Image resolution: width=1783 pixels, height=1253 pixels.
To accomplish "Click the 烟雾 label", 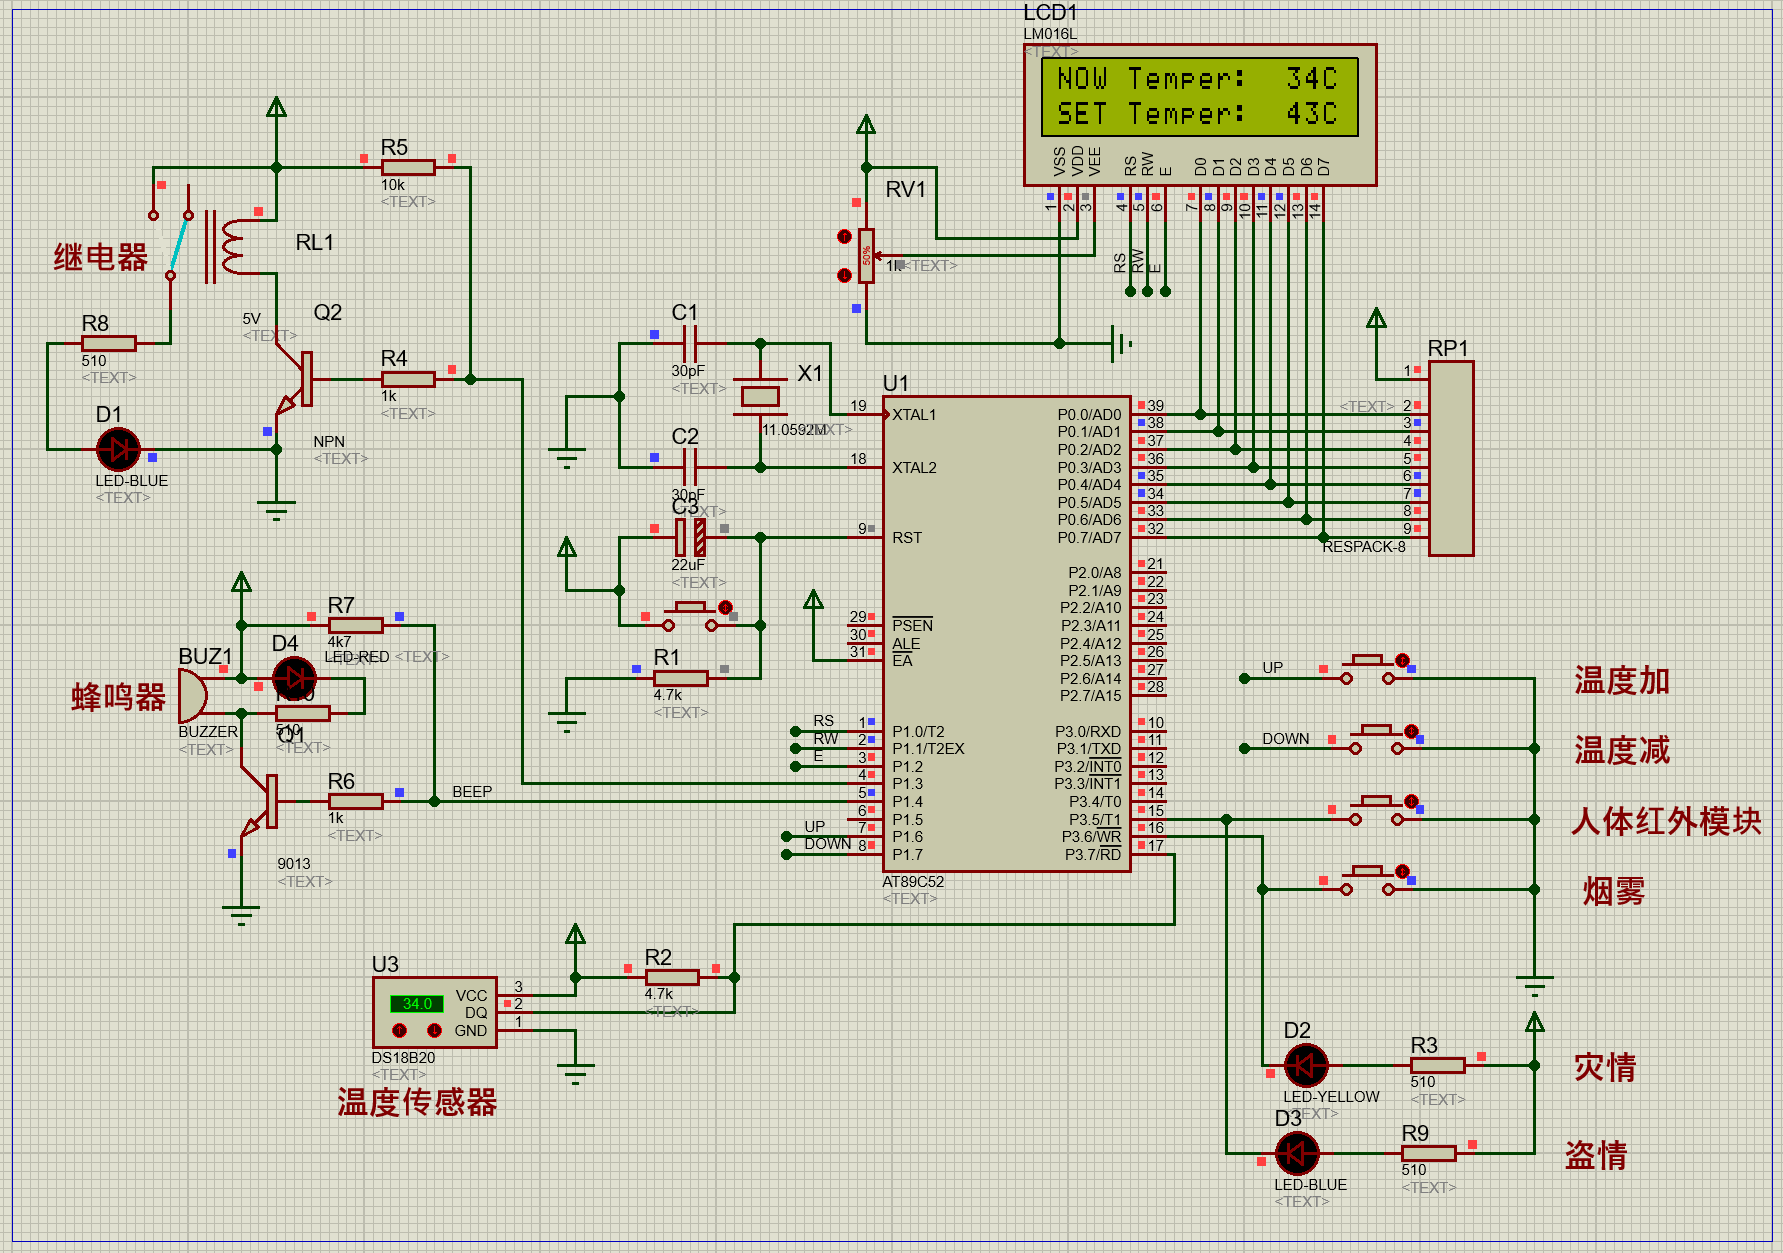I will pos(1614,891).
